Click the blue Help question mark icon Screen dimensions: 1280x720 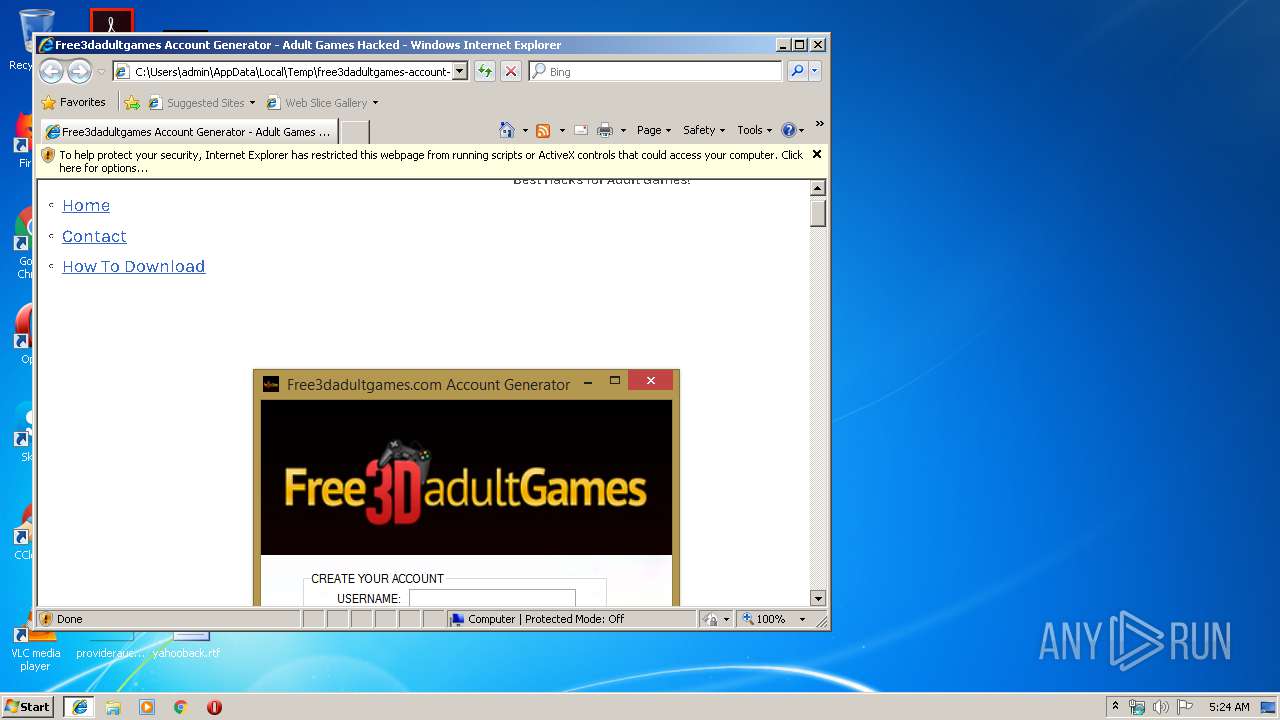coord(788,130)
